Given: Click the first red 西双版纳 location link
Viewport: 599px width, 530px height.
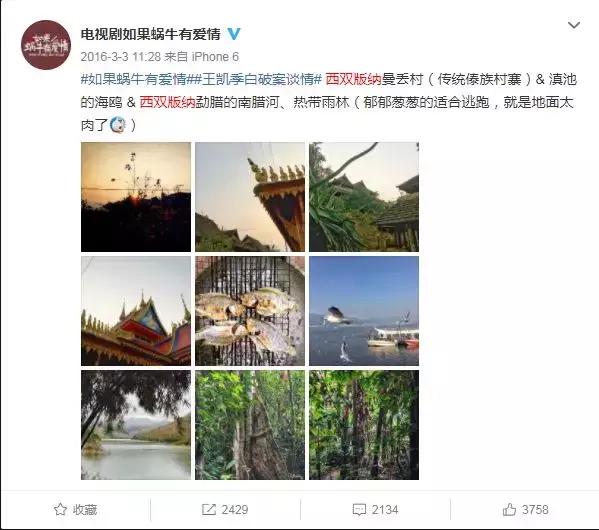Looking at the screenshot, I should point(354,79).
